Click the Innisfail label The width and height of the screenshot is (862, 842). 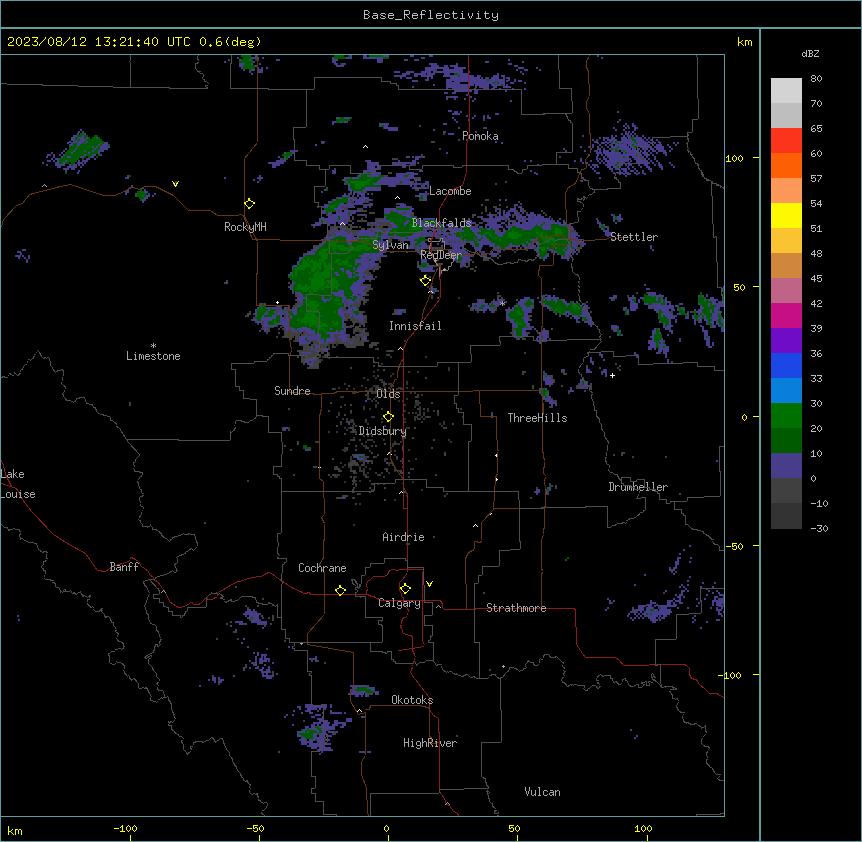[x=415, y=326]
